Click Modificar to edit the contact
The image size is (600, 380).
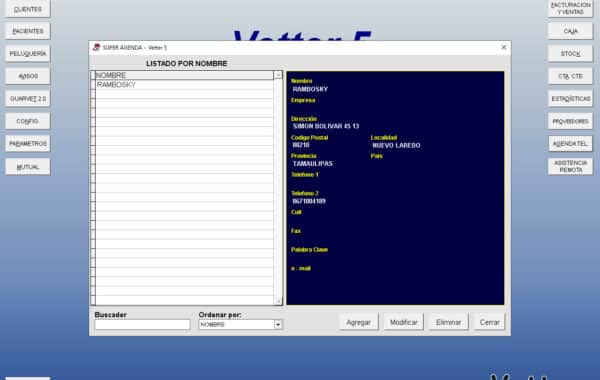click(x=403, y=322)
